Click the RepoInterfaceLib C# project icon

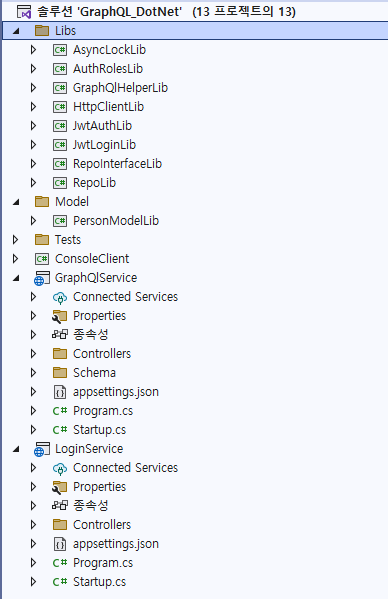click(60, 164)
